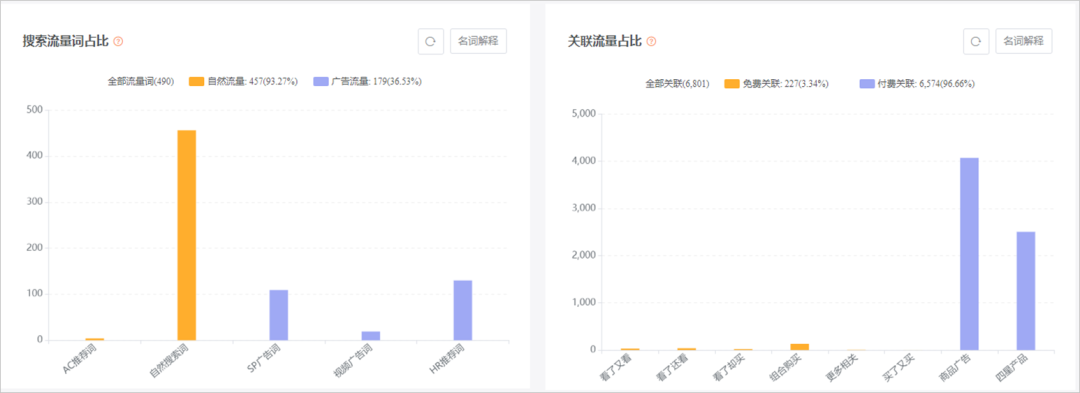Screen dimensions: 1080x393
Task: Click the 搜索流量词占比 panel title
Action: click(x=65, y=41)
